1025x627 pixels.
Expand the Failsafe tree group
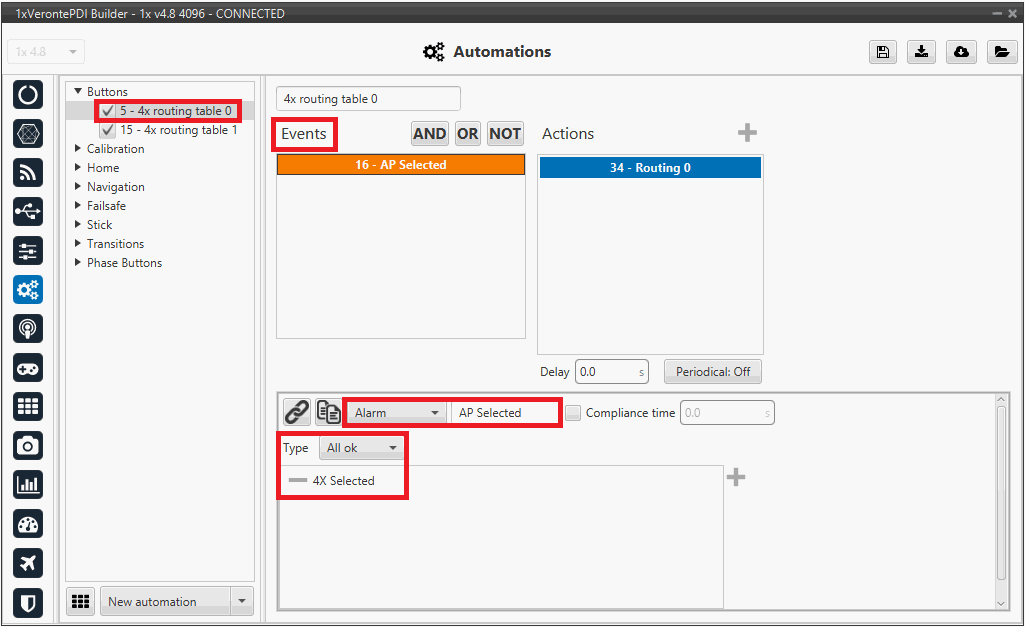(79, 206)
